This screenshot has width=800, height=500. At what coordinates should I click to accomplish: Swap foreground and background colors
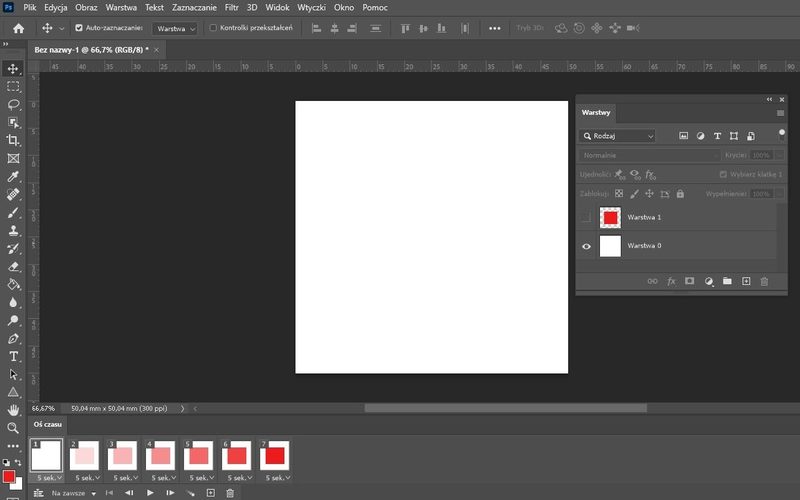click(x=18, y=462)
